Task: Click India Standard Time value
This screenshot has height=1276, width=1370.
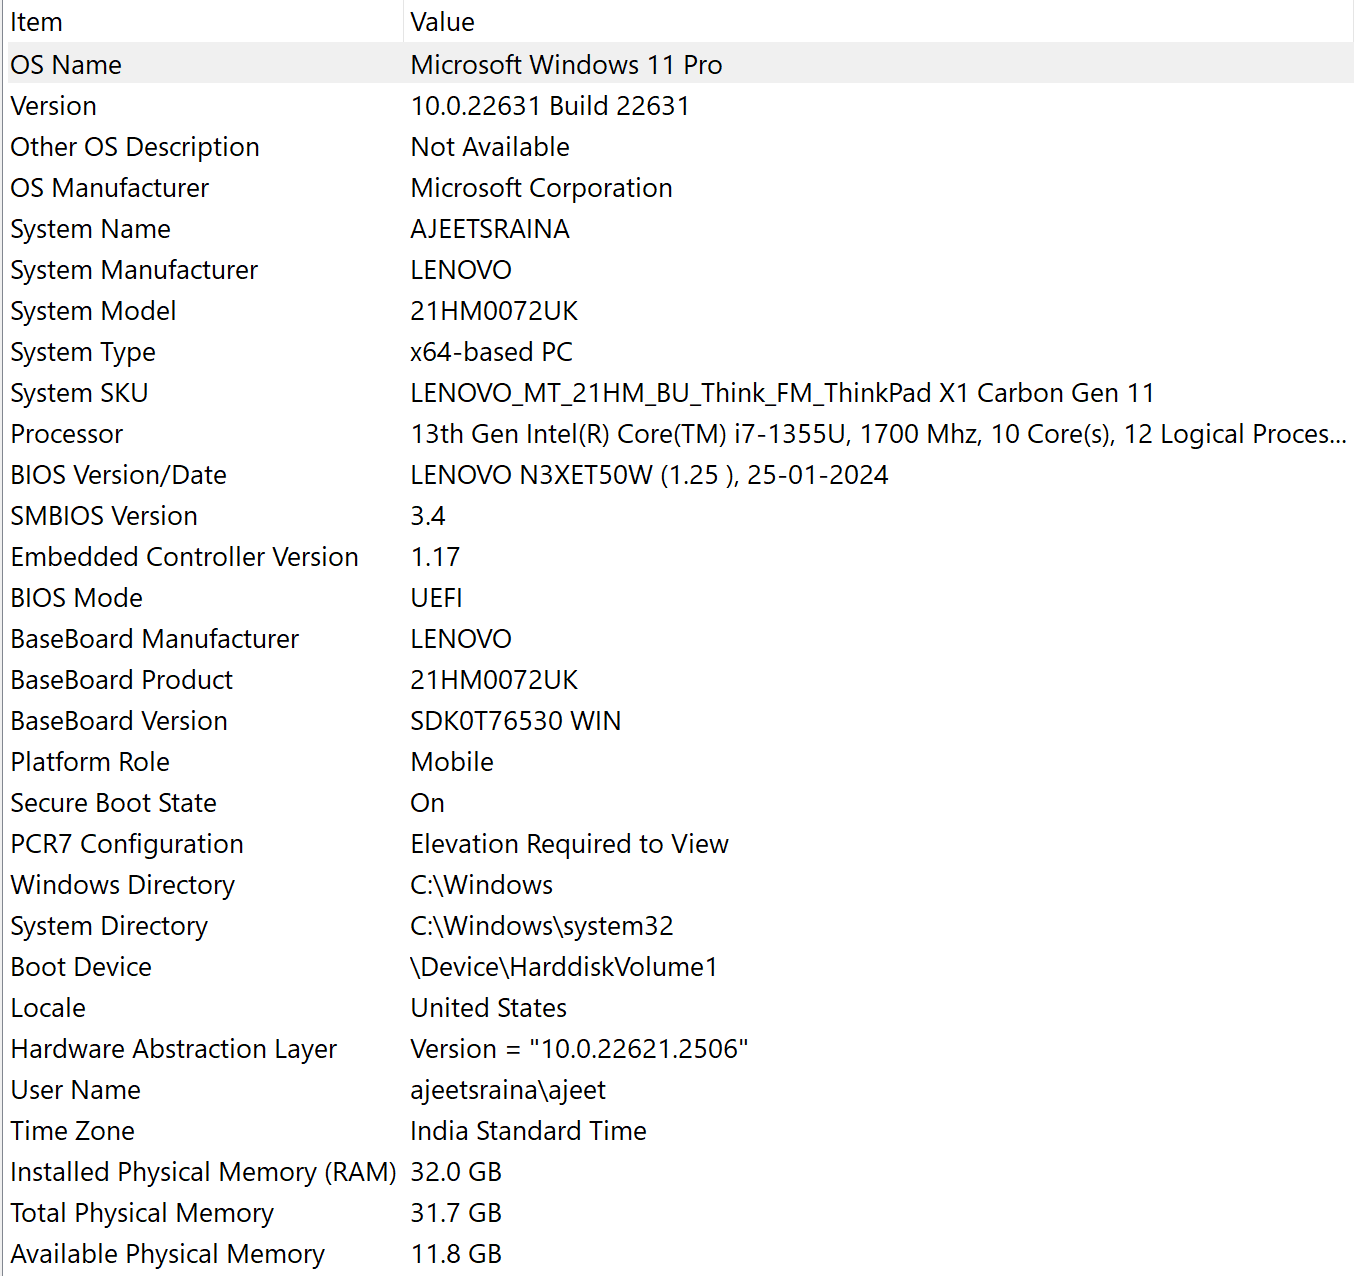Action: coord(529,1131)
